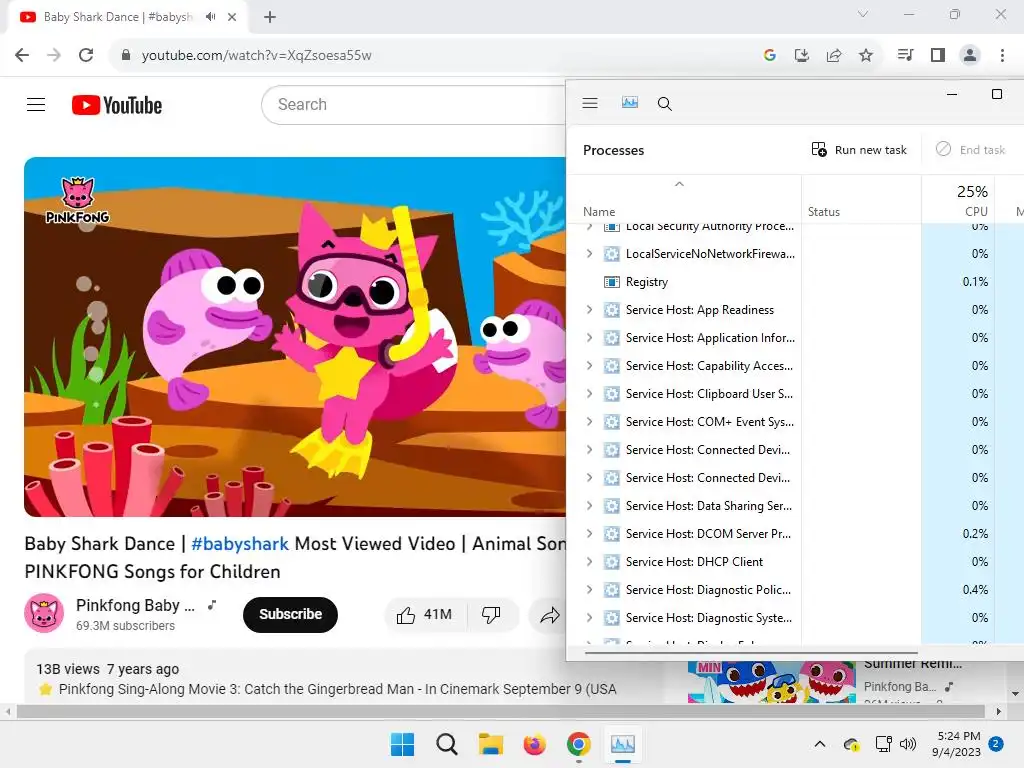1024x768 pixels.
Task: Sort processes by Name column
Action: point(684,199)
